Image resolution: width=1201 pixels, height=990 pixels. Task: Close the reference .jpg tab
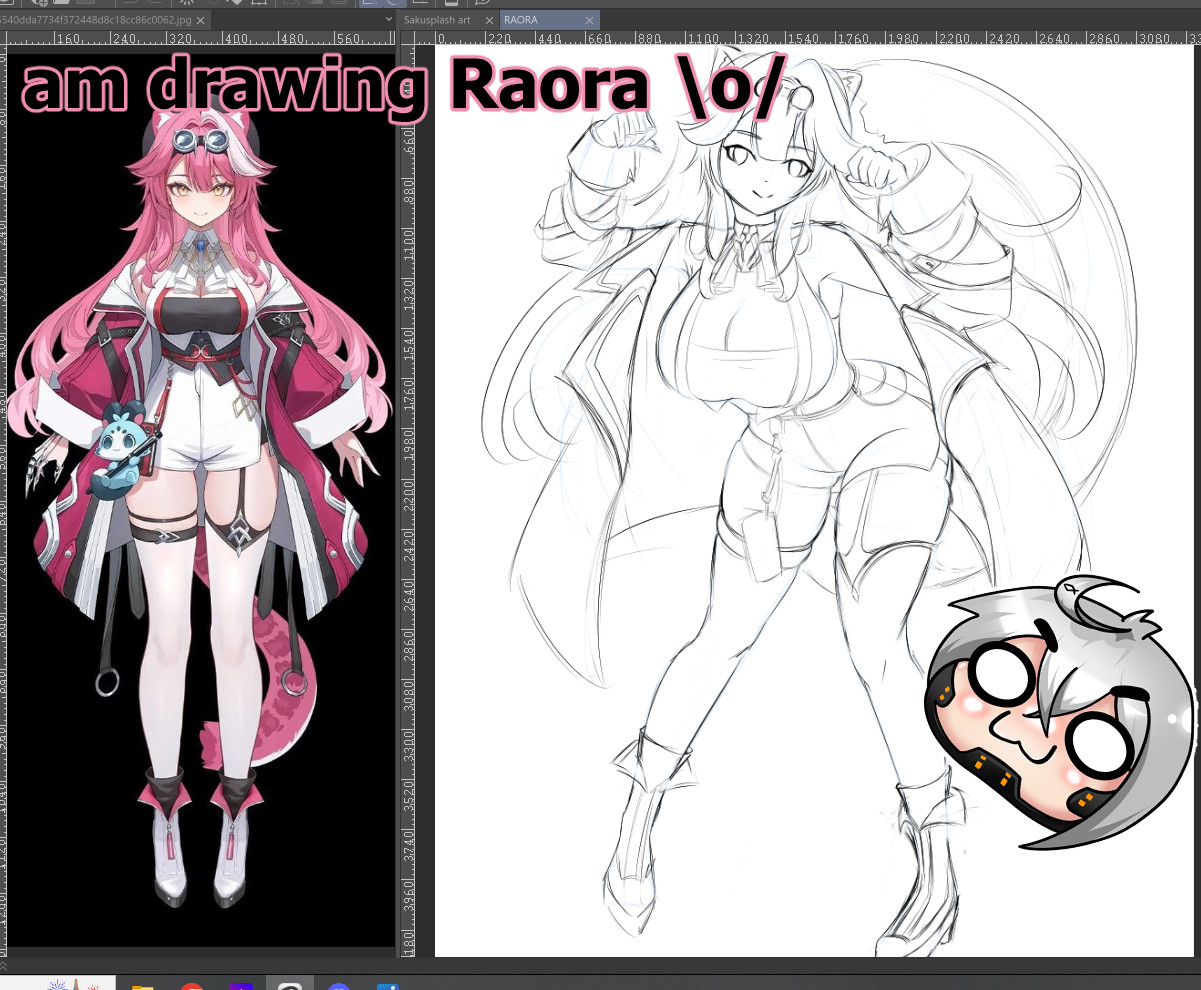pyautogui.click(x=200, y=20)
